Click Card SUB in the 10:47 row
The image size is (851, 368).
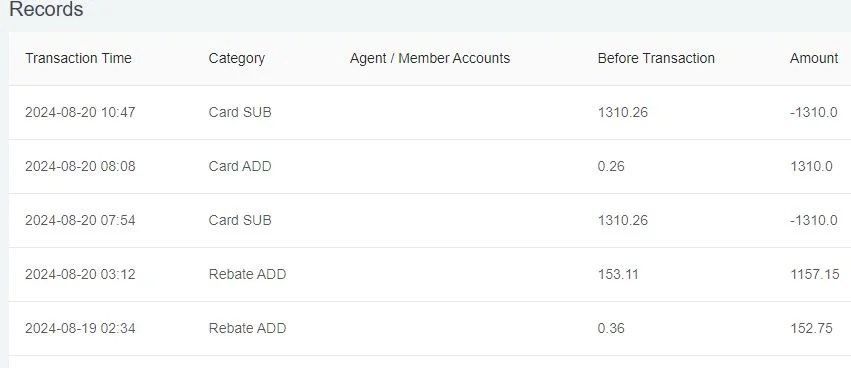(240, 112)
